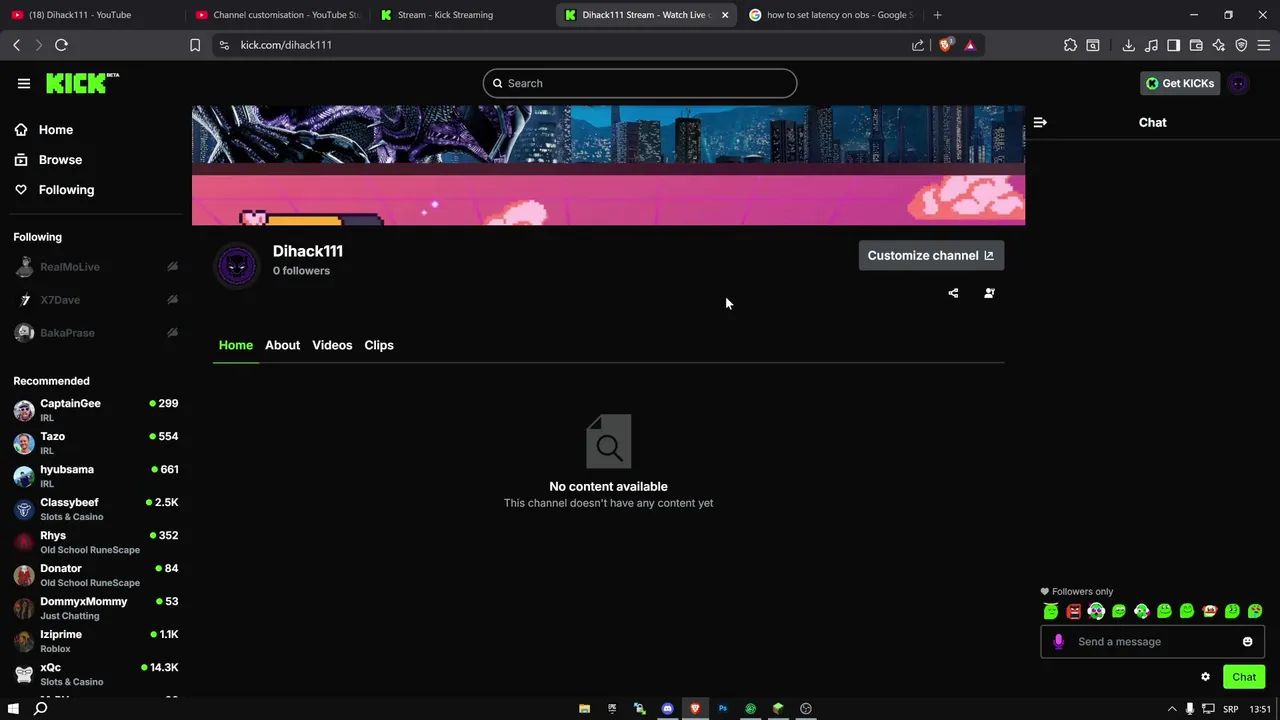Open Photoshop from the taskbar

click(x=723, y=708)
